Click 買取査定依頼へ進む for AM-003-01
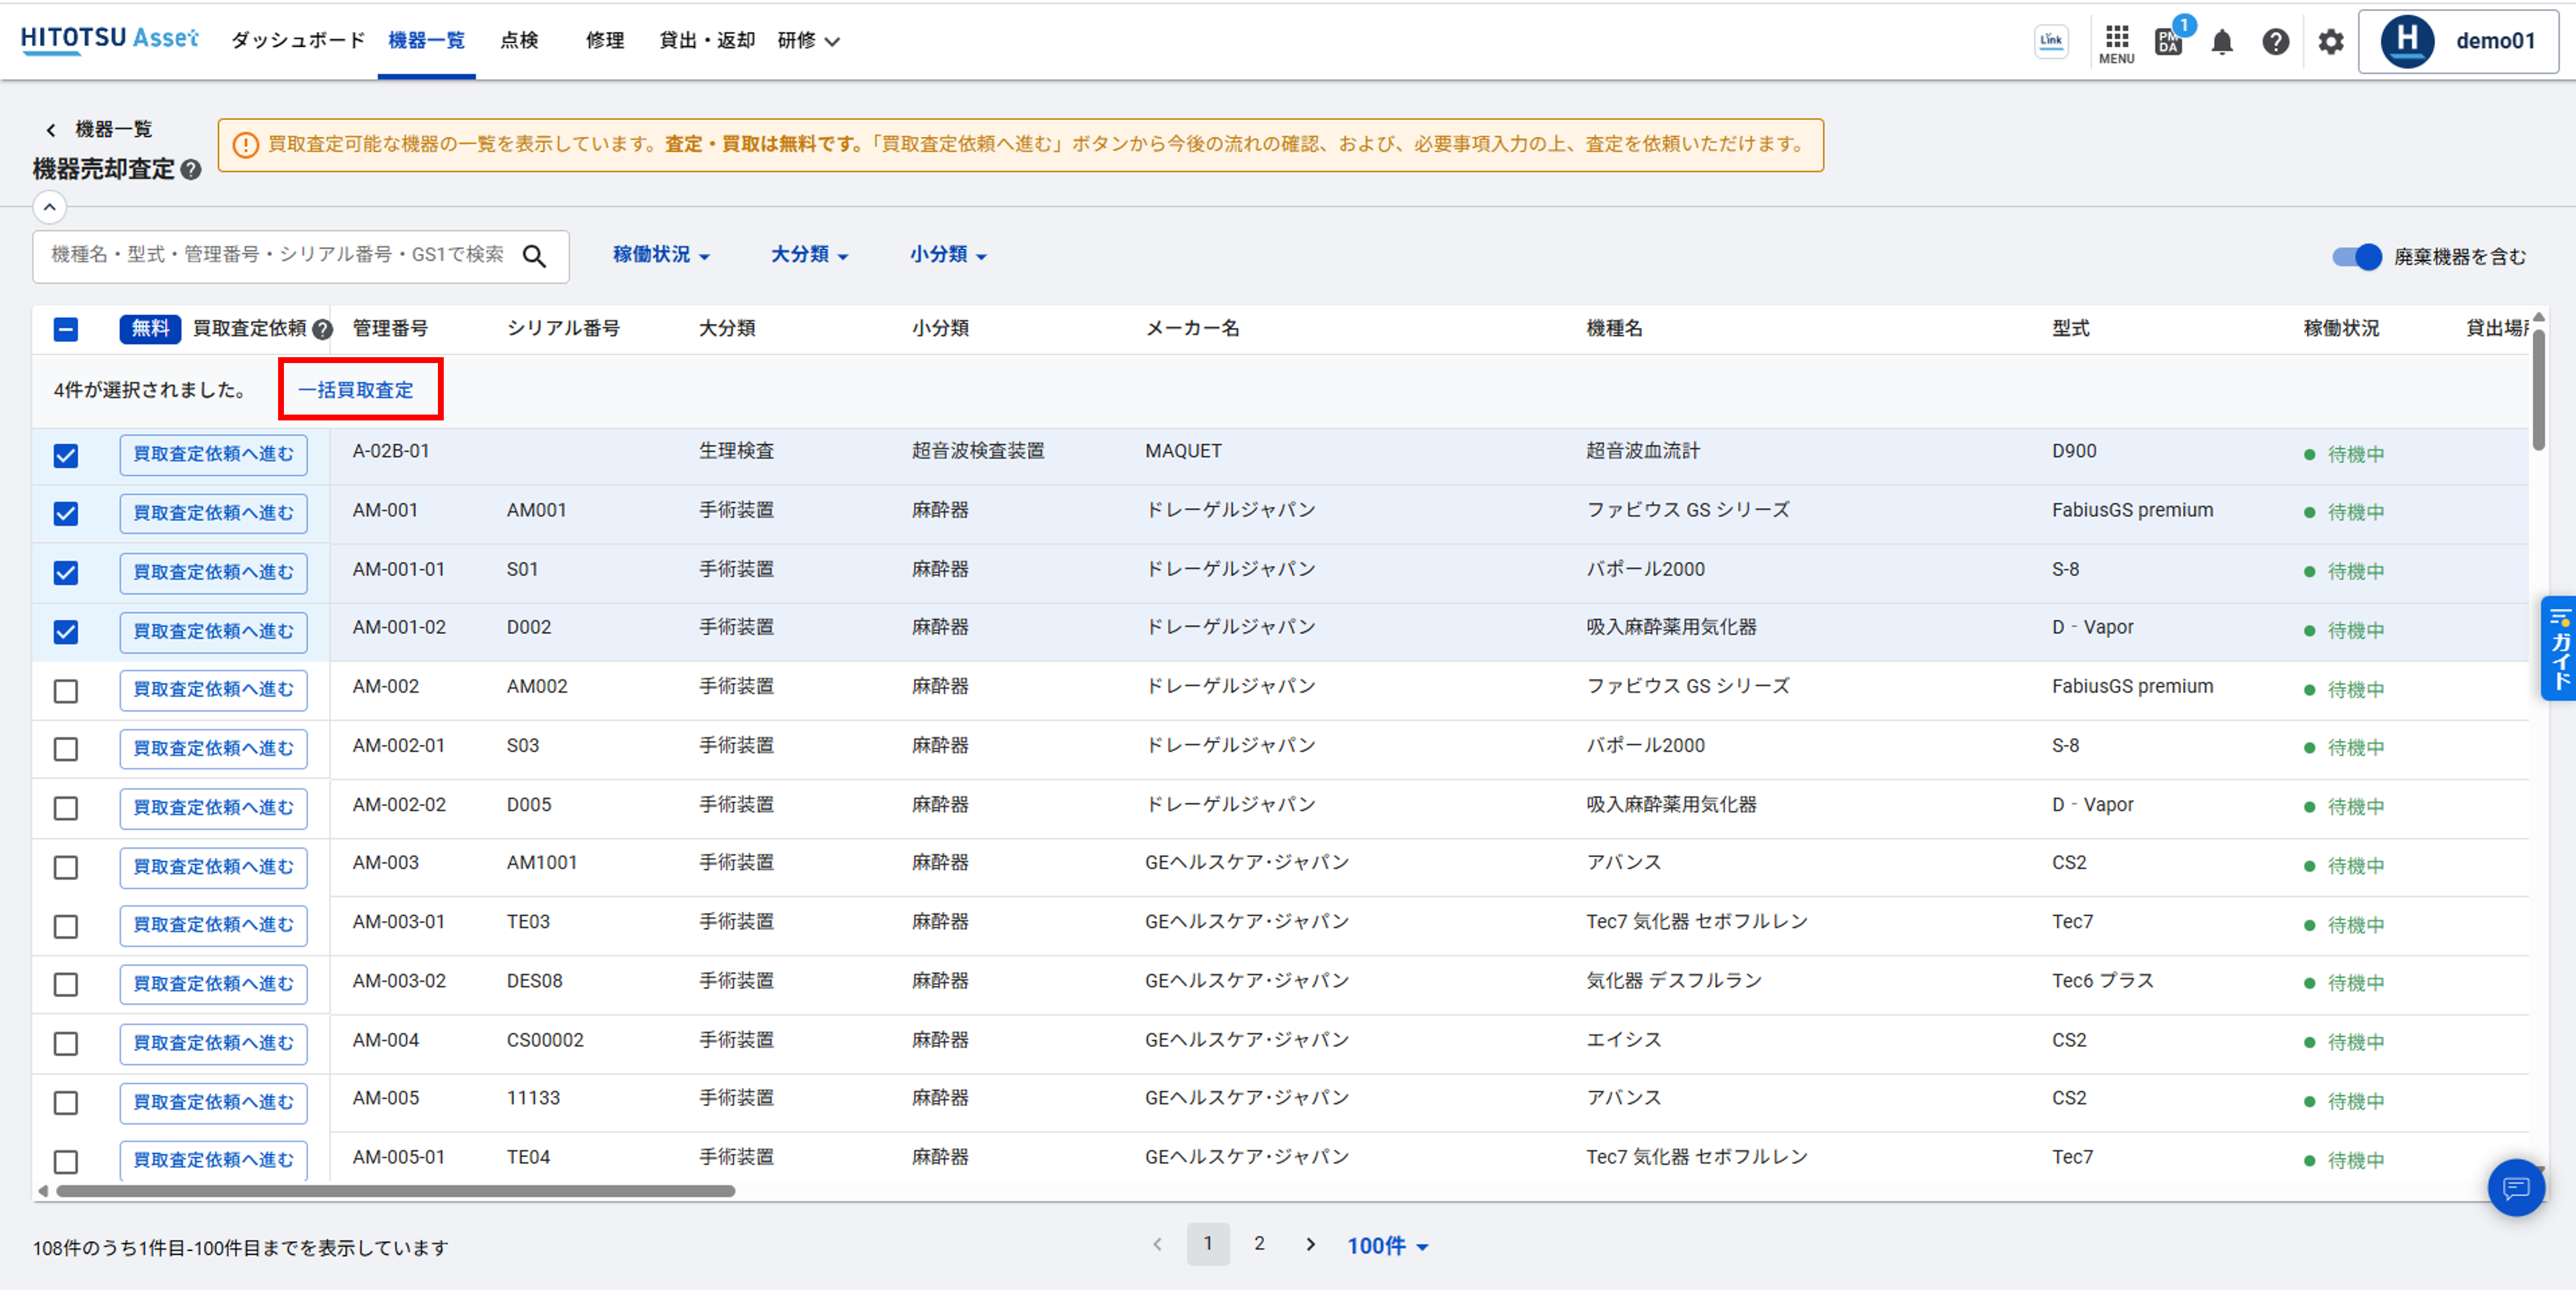Screen dimensions: 2576x1290 [x=213, y=925]
